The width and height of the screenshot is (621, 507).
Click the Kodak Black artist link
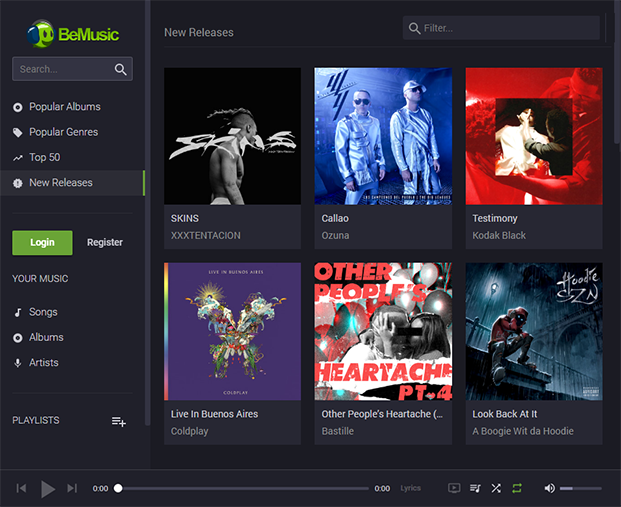click(x=499, y=236)
